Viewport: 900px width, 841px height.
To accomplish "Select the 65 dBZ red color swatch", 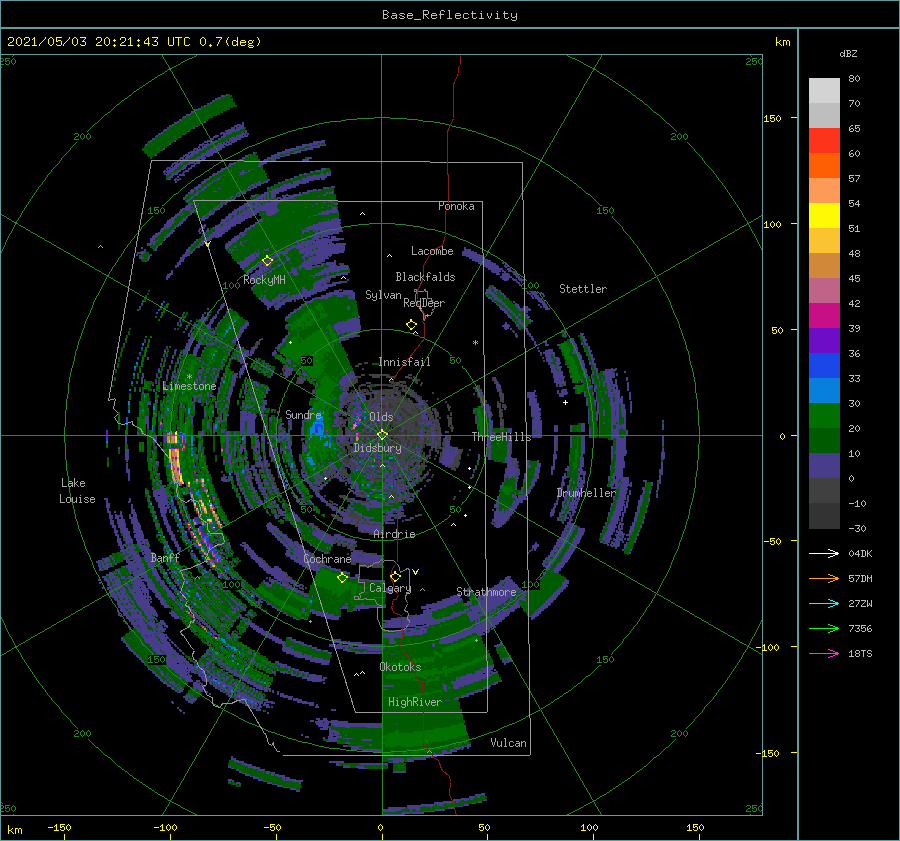I will (824, 140).
